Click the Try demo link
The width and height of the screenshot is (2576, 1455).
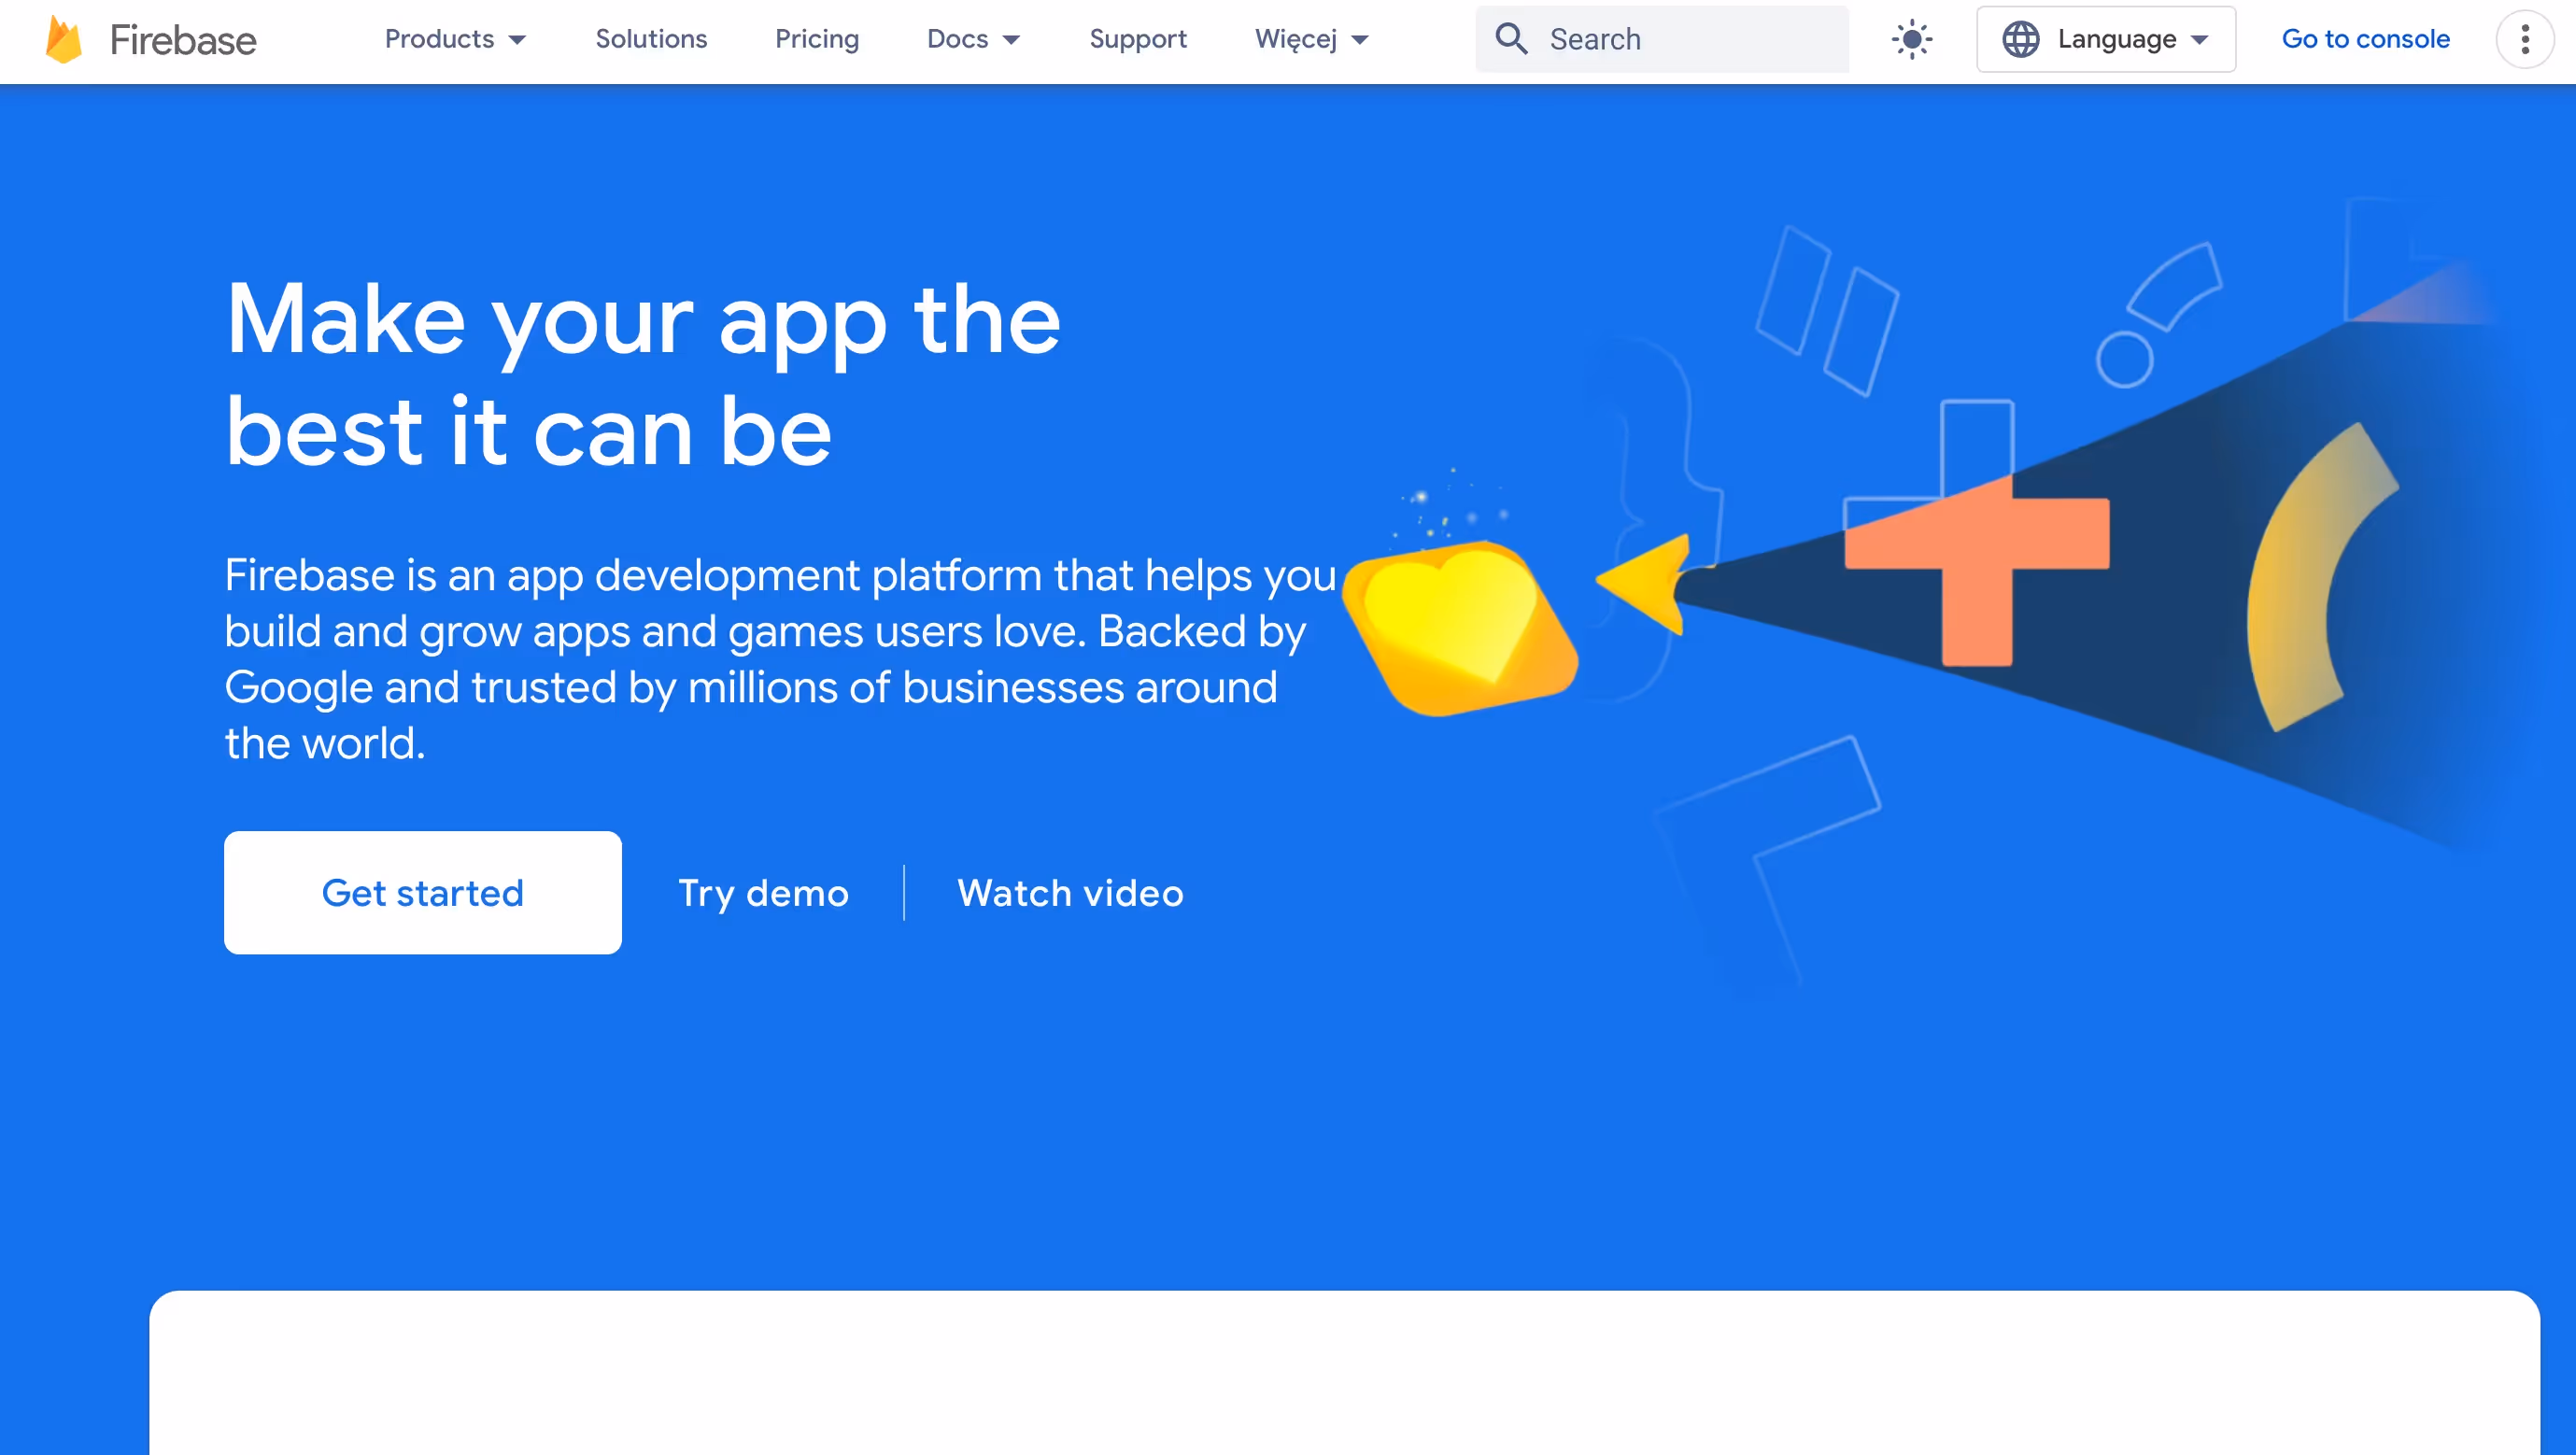[x=764, y=893]
